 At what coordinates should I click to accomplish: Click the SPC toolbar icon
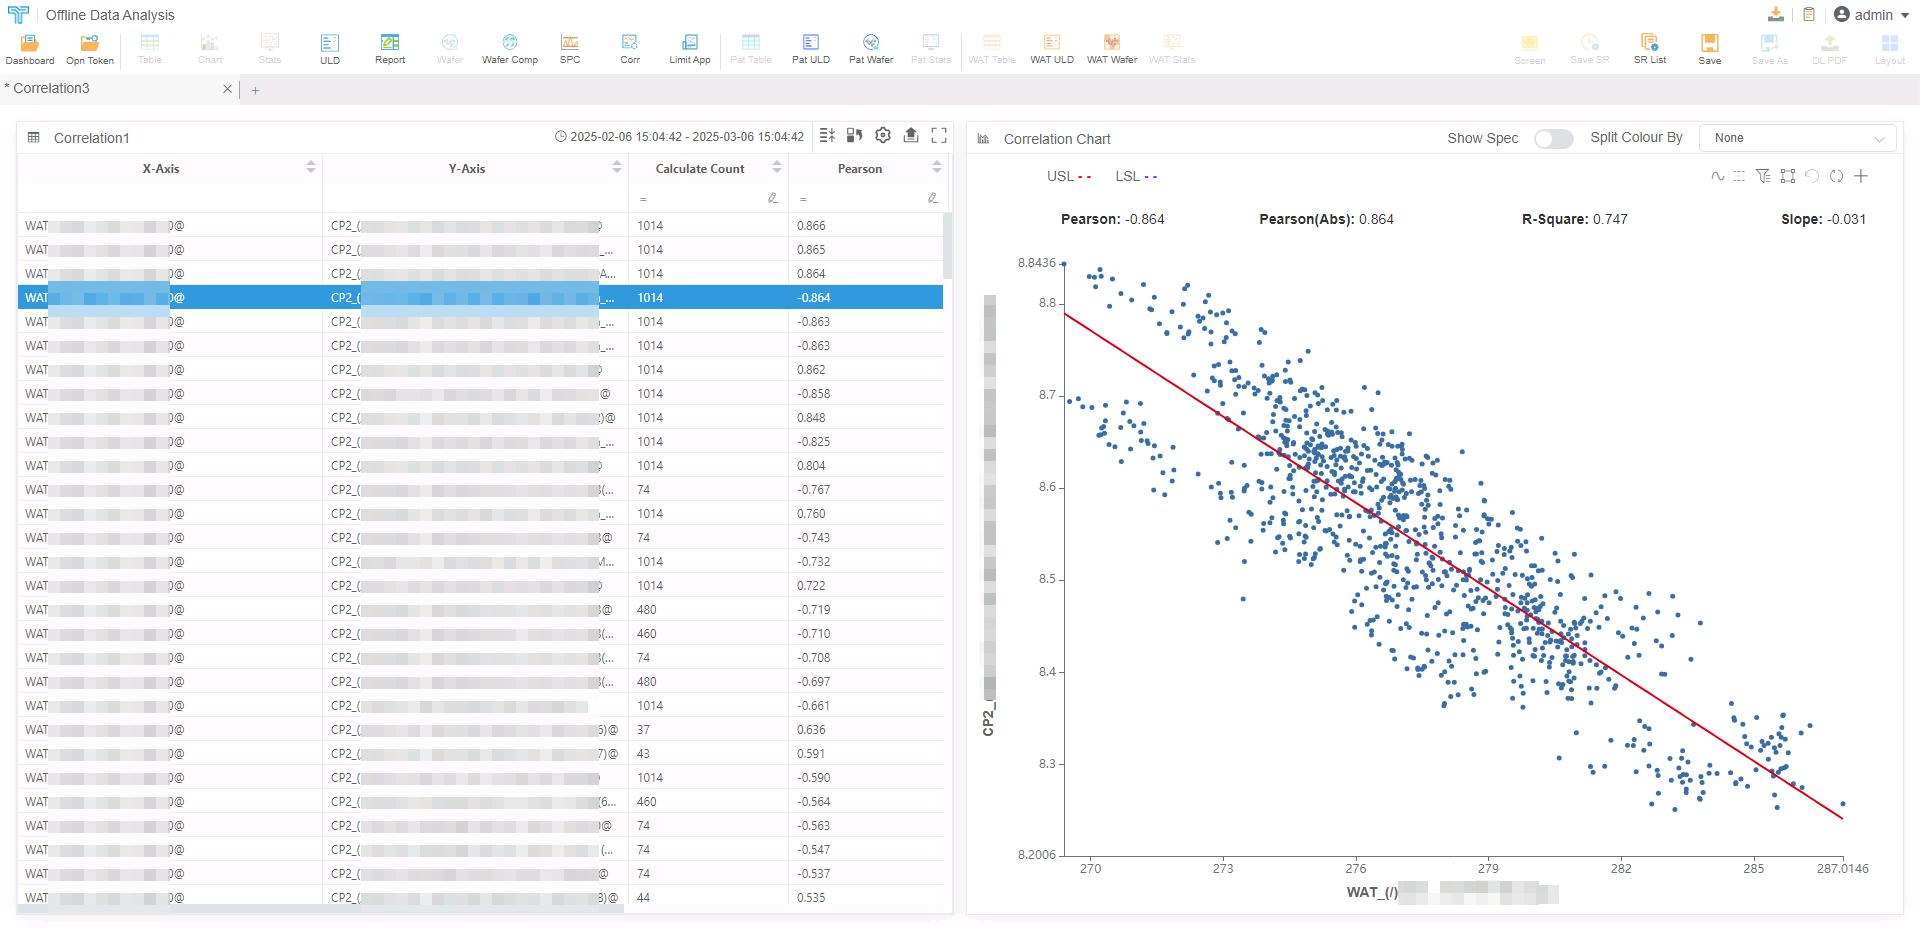(x=569, y=47)
